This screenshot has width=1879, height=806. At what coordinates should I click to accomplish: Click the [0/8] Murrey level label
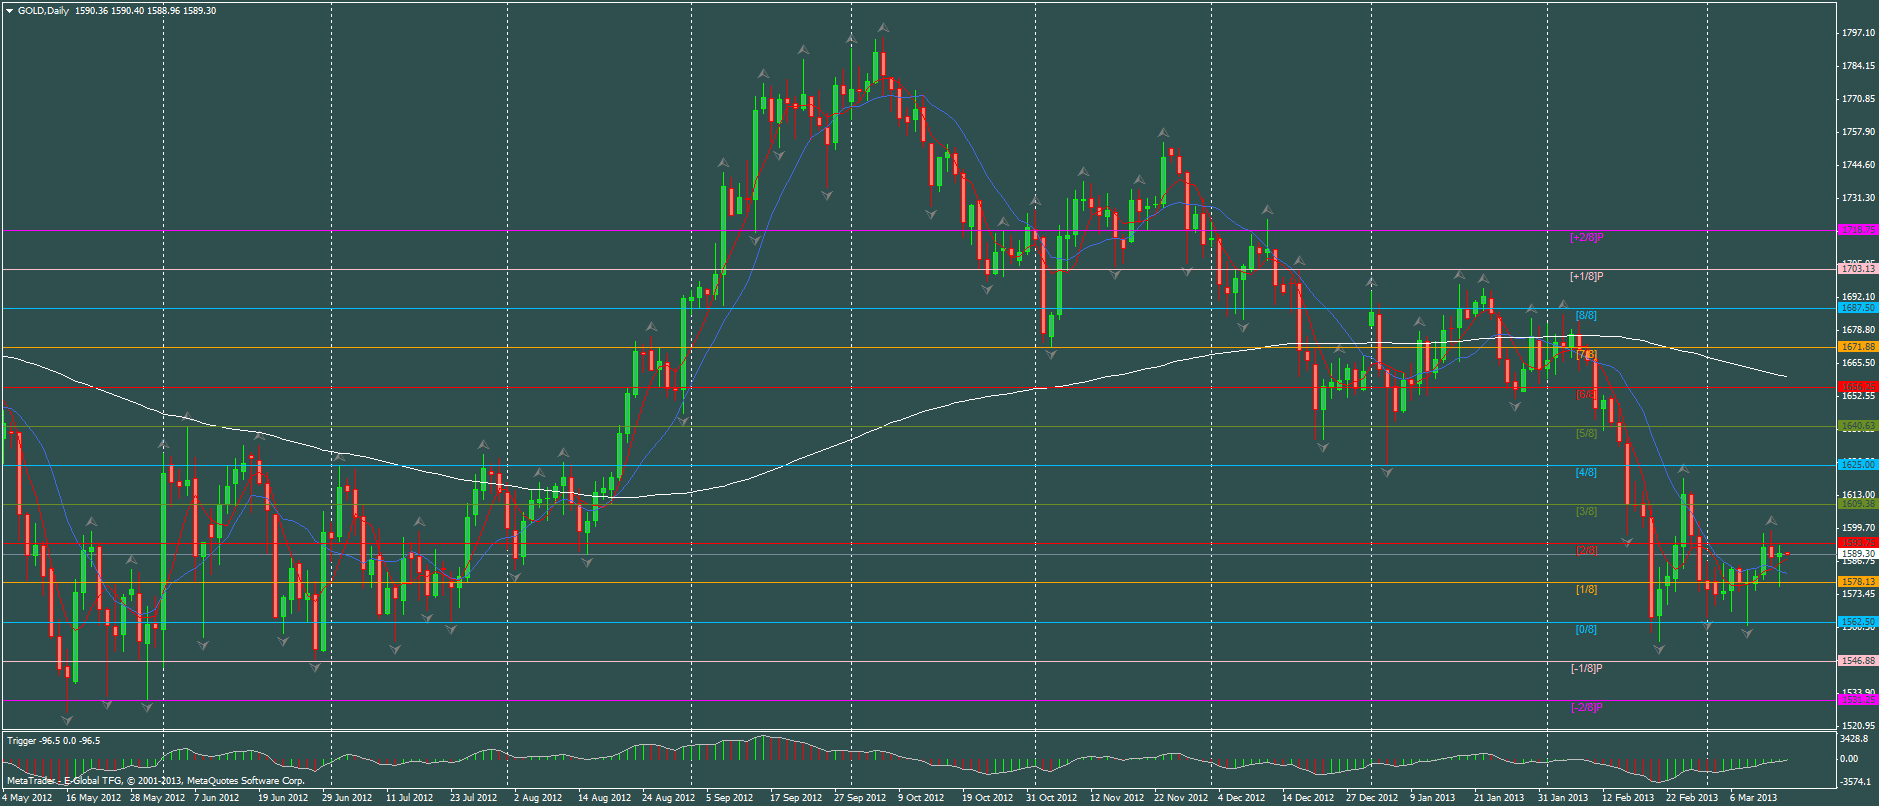coord(1586,629)
